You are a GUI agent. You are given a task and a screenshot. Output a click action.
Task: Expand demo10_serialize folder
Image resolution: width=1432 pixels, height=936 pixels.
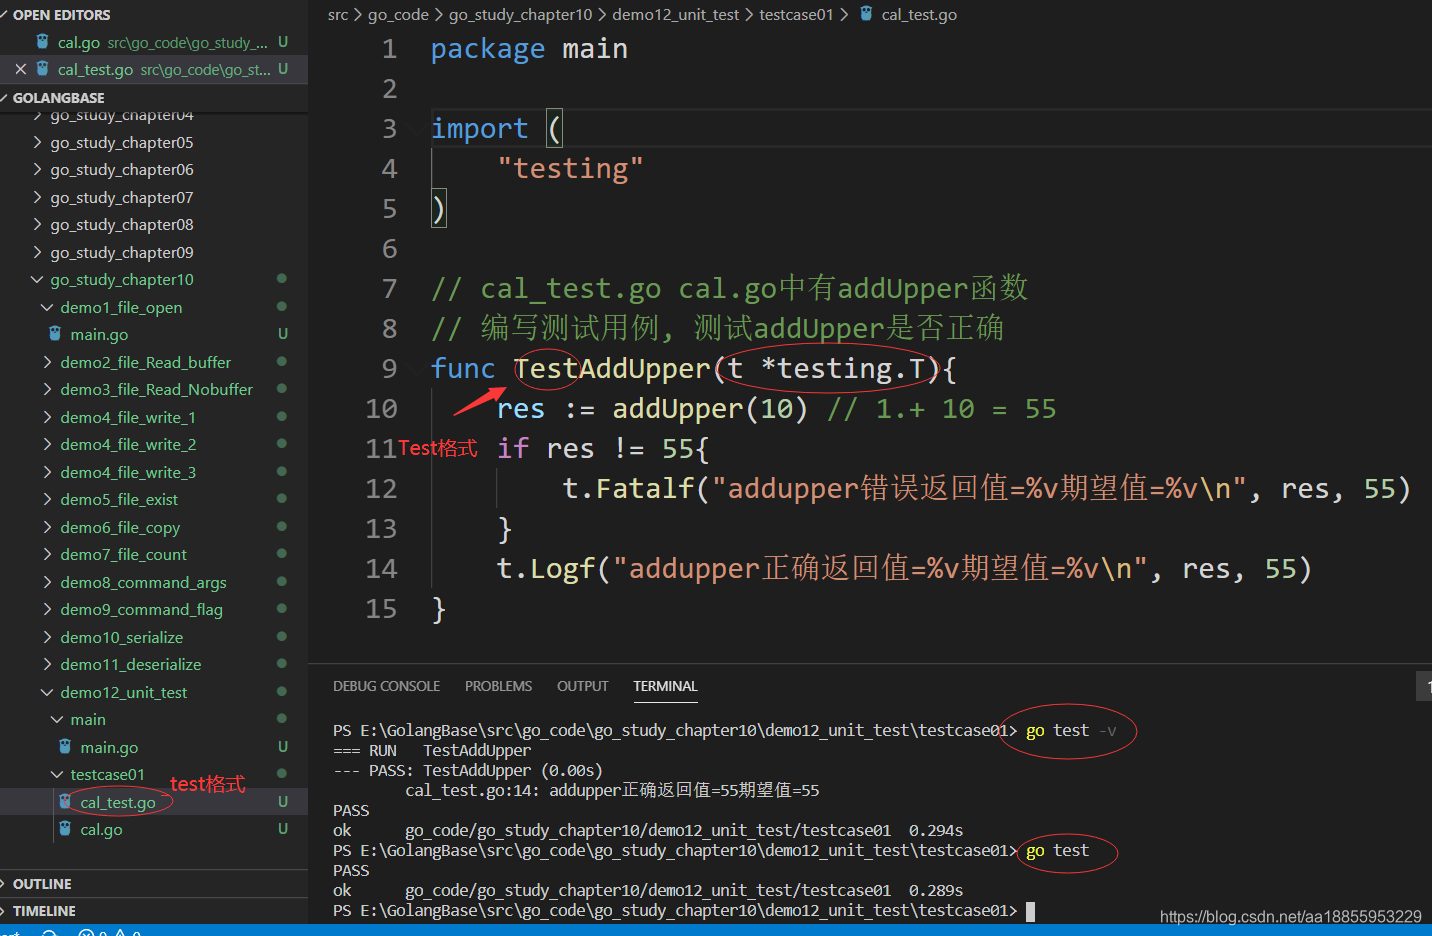pyautogui.click(x=47, y=637)
